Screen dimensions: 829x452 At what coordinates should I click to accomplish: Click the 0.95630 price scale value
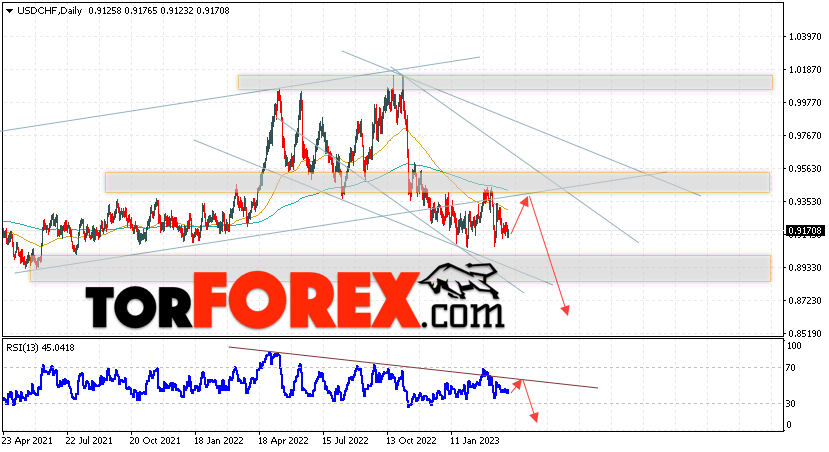point(805,169)
